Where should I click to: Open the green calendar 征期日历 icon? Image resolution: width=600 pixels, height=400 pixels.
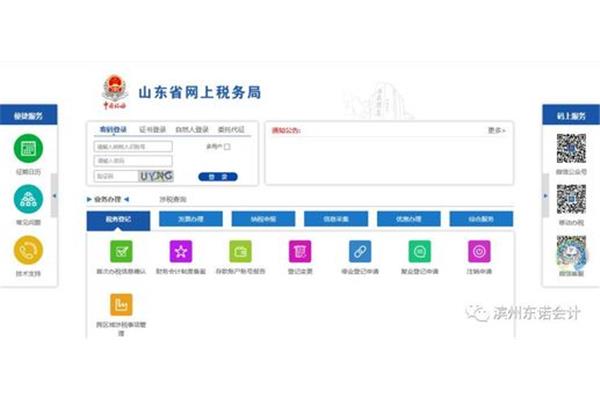(x=28, y=149)
